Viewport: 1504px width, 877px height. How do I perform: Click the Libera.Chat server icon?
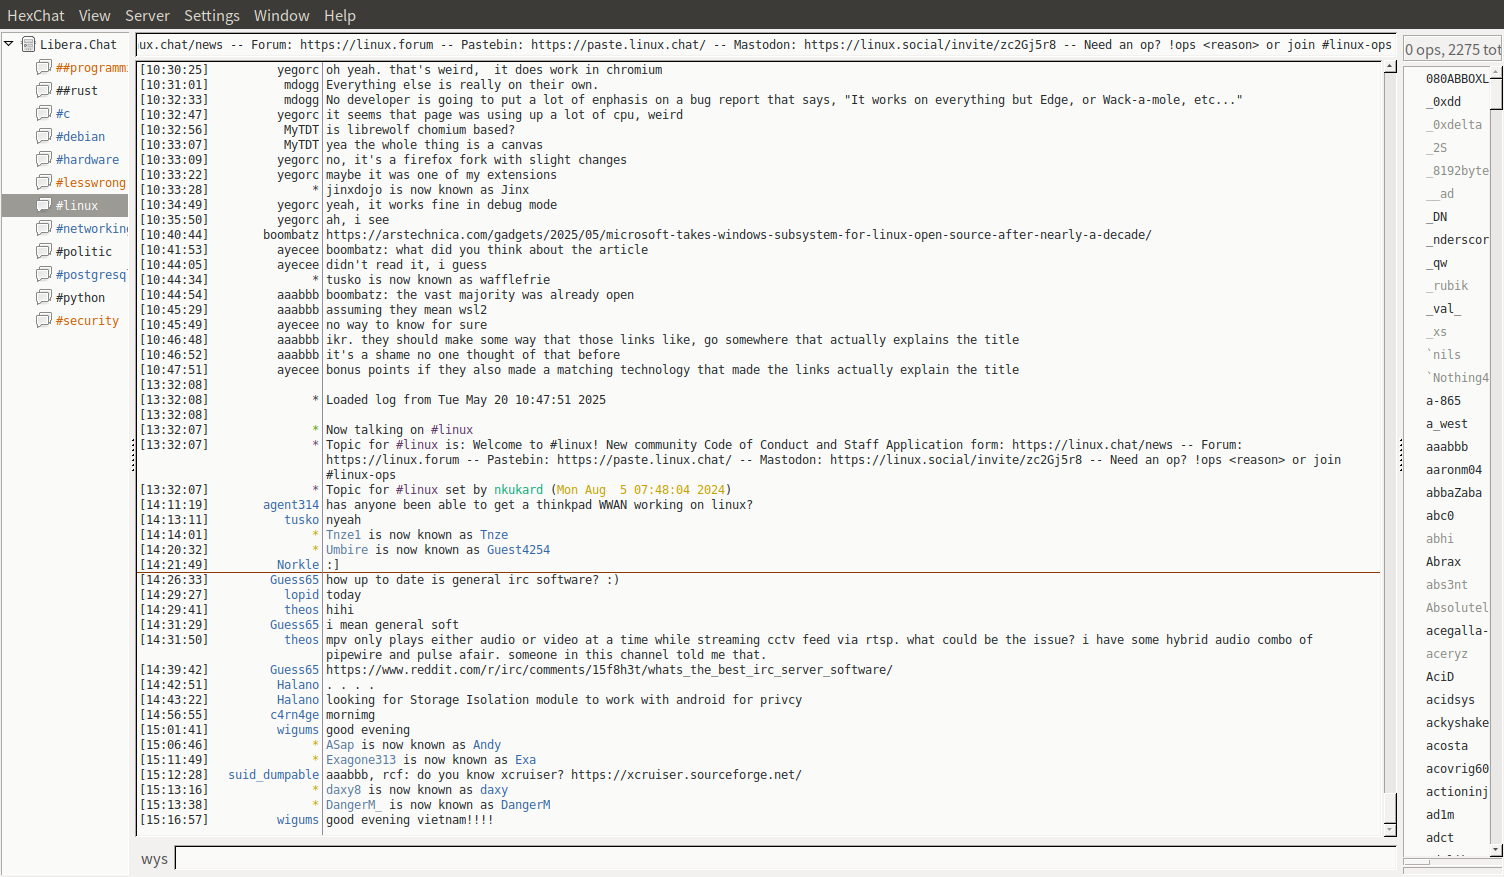[28, 44]
